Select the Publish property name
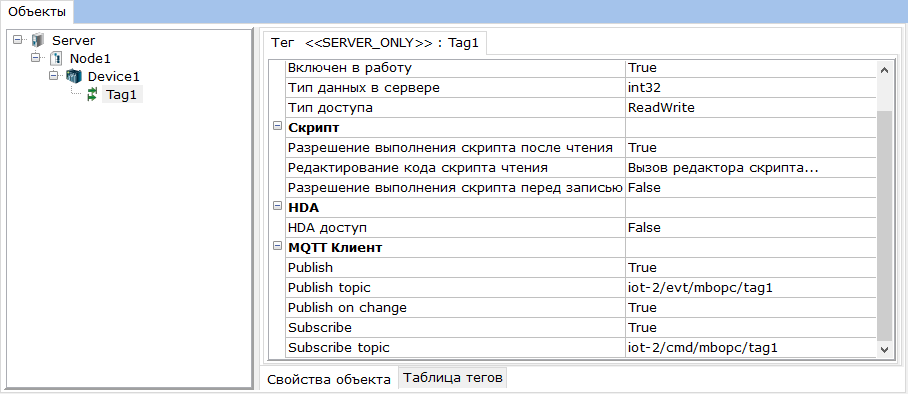The image size is (908, 394). [x=310, y=268]
